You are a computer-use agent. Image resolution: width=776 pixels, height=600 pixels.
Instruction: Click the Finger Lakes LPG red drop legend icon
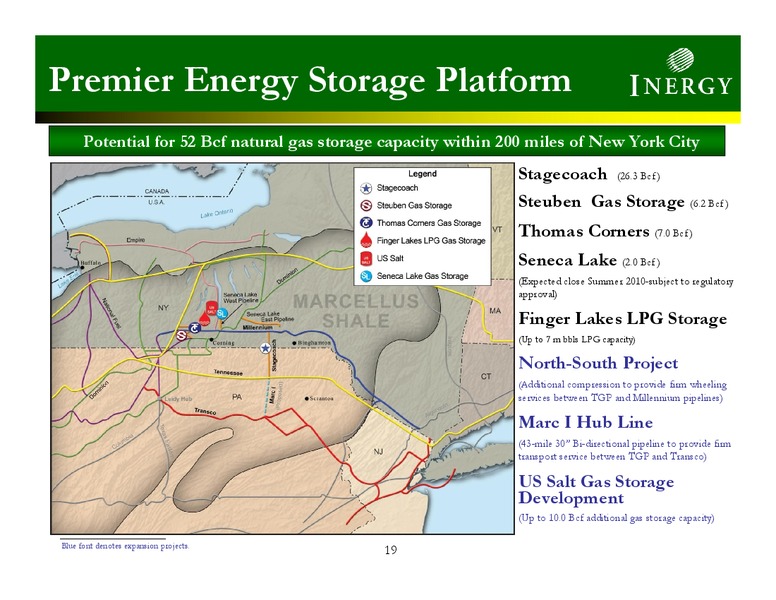point(366,240)
